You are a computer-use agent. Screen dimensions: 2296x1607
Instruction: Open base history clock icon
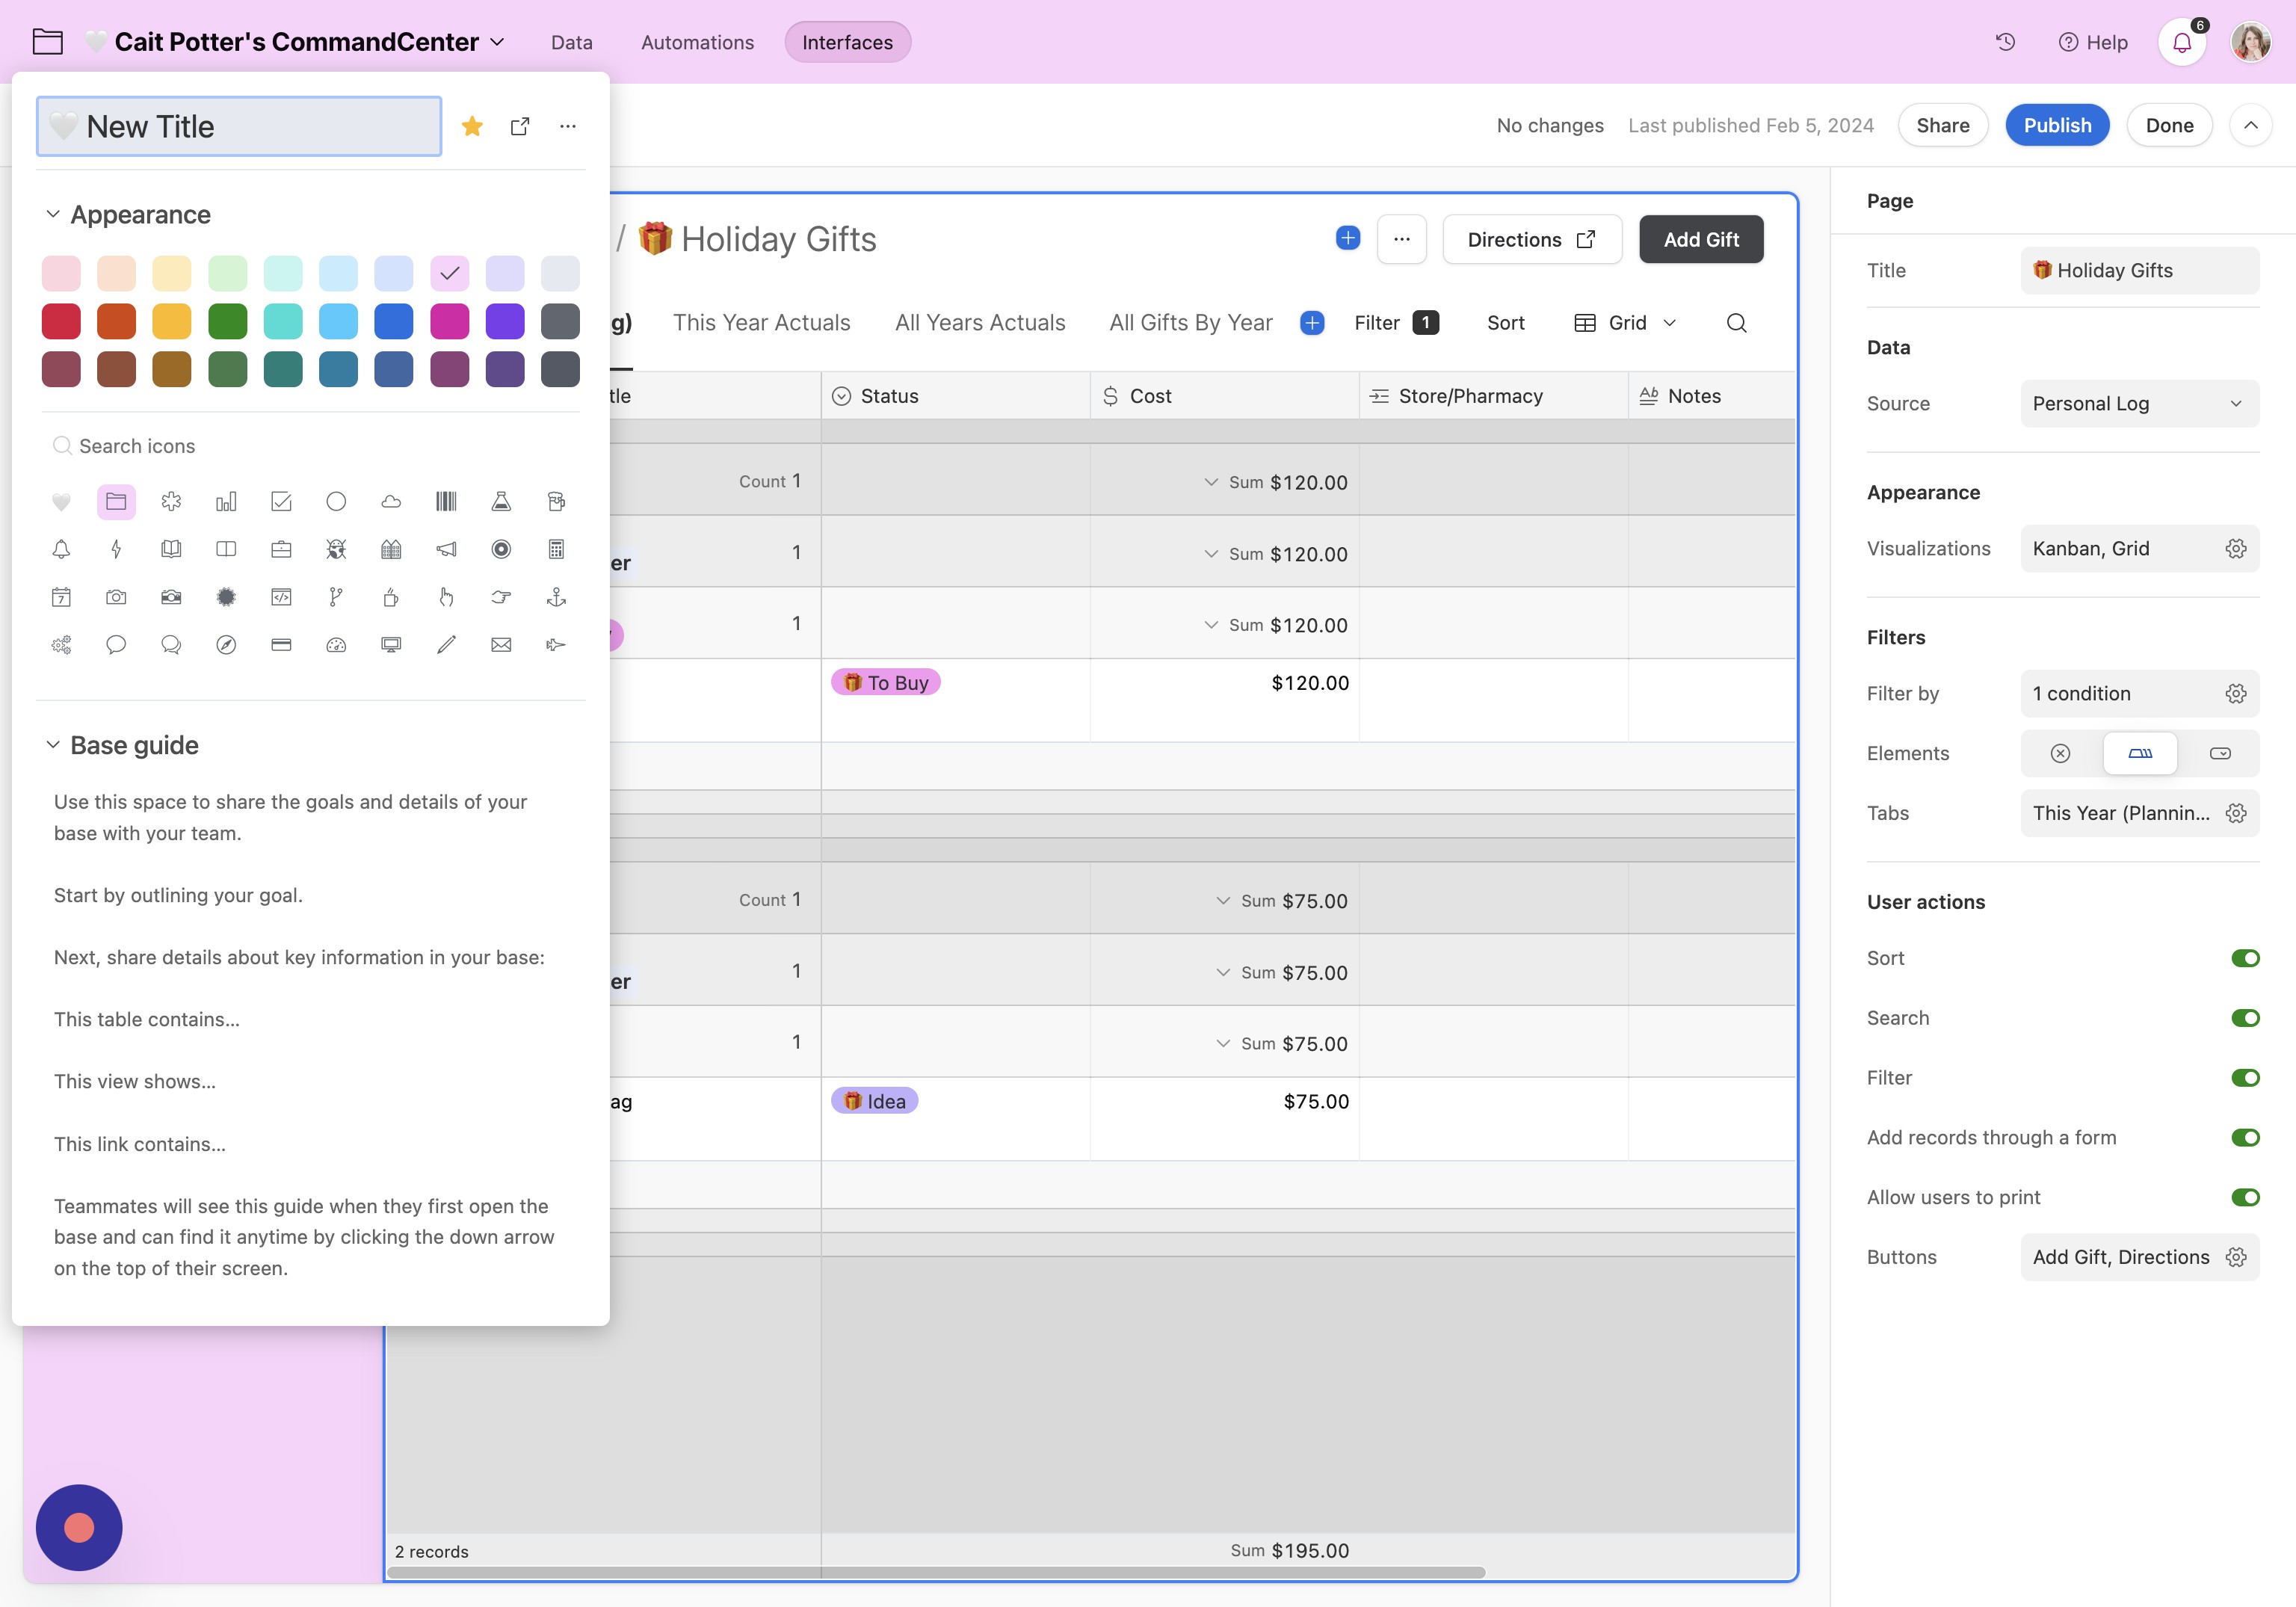tap(2005, 42)
